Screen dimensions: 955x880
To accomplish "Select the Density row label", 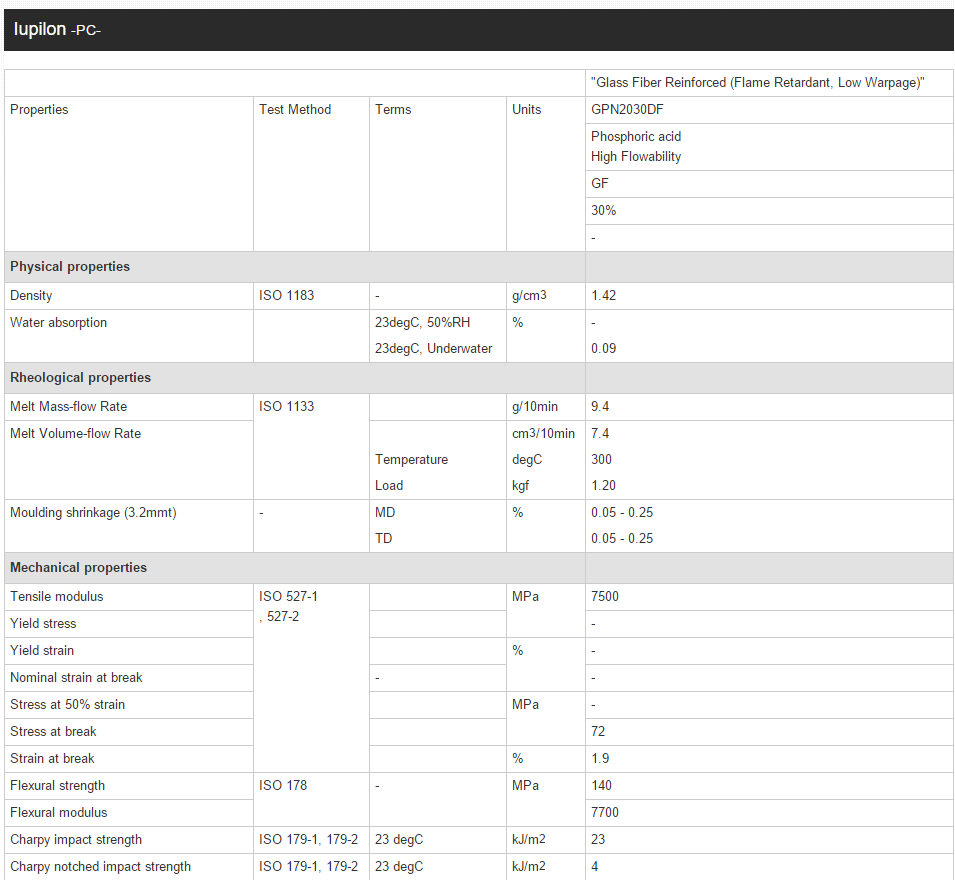I will click(31, 295).
